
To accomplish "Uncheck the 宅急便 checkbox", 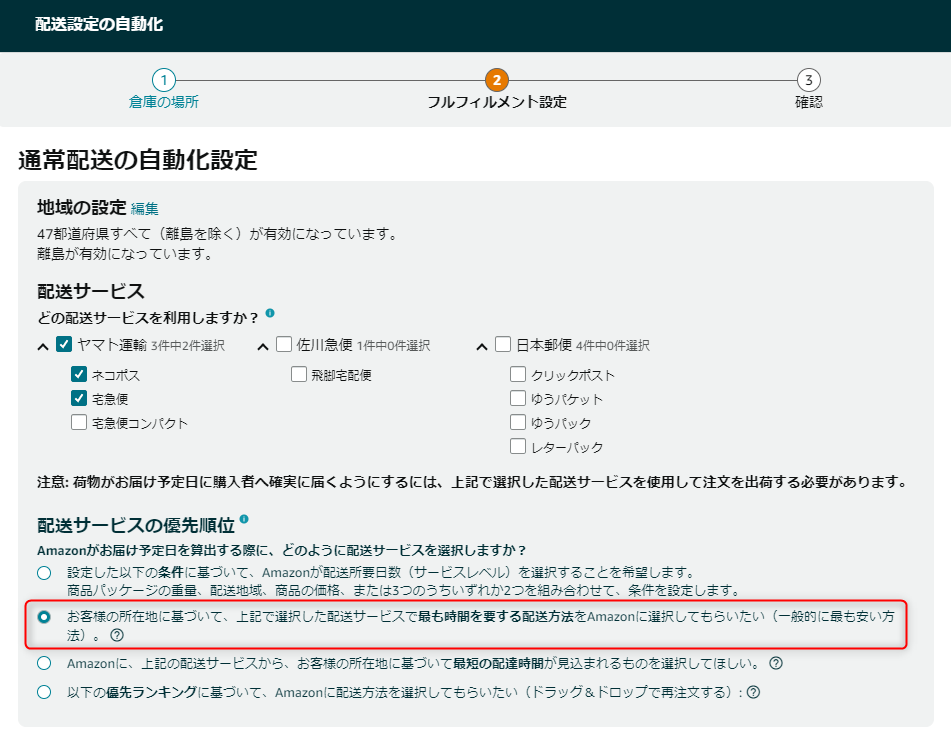I will (79, 398).
